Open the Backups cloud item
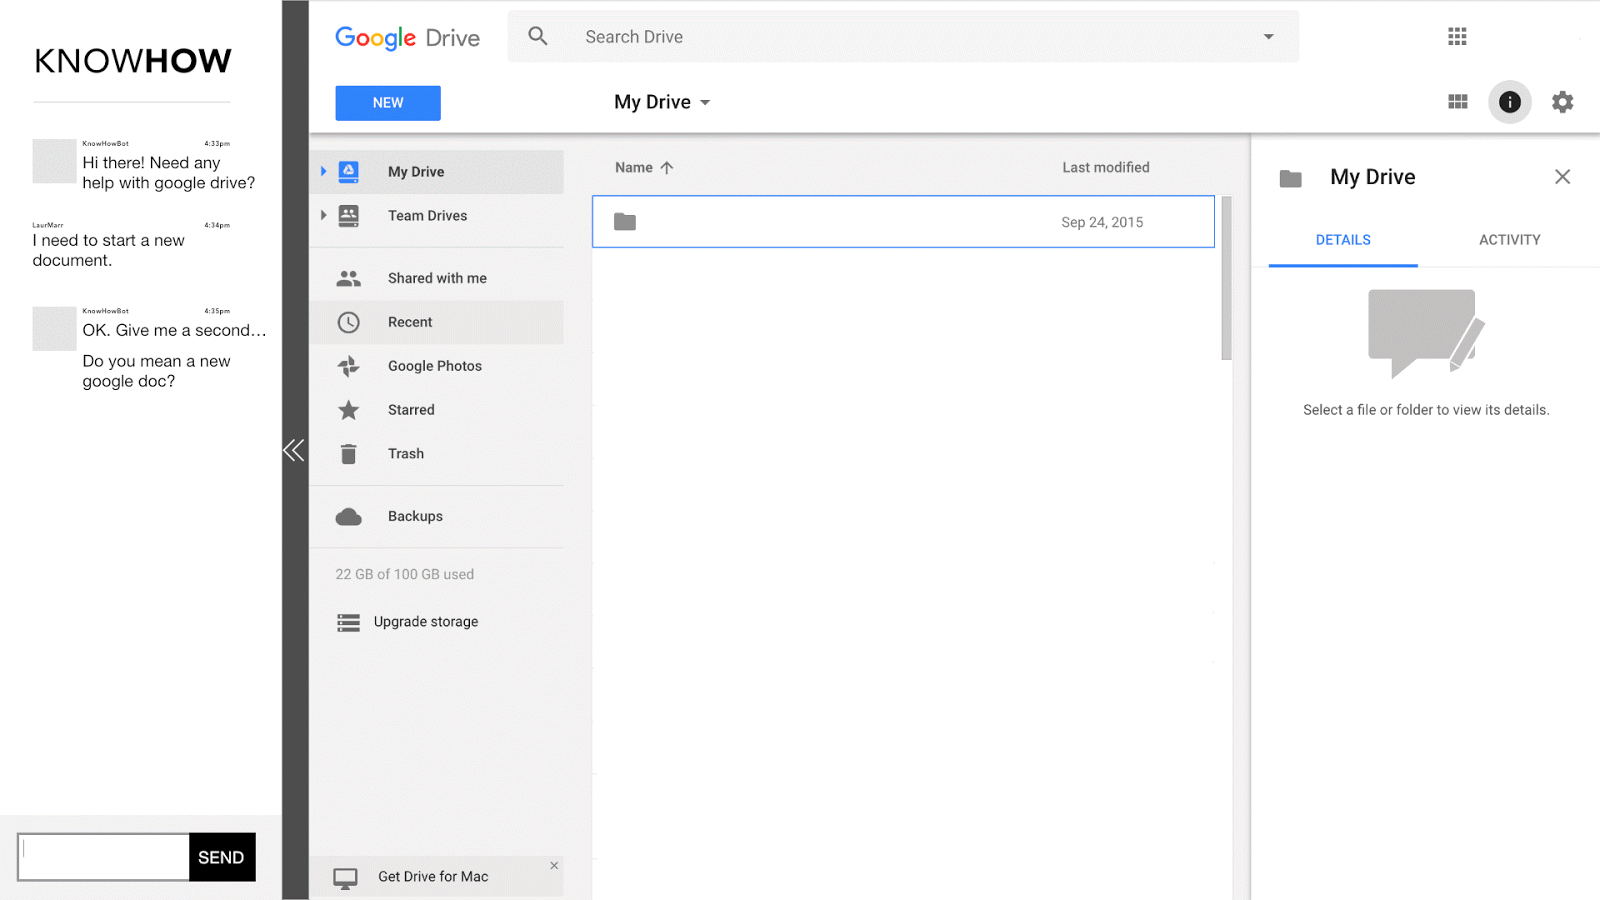1600x900 pixels. 414,517
